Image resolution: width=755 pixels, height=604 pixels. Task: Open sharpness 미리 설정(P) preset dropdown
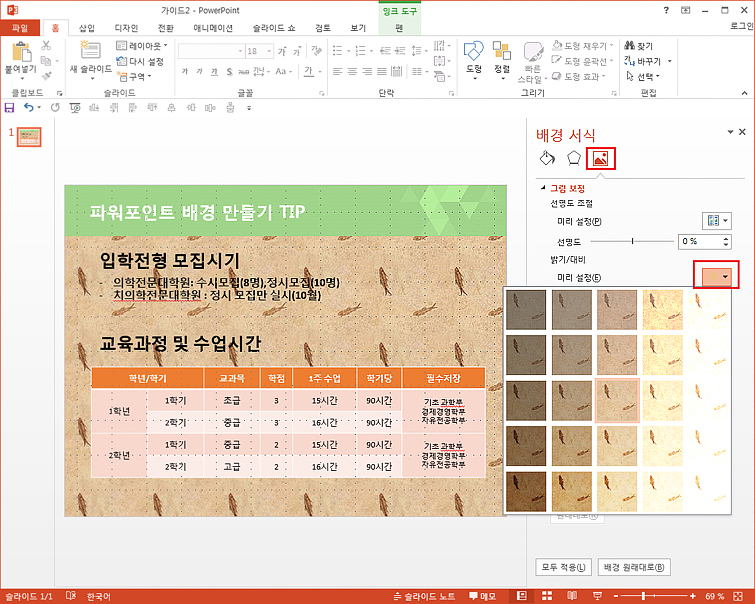pos(716,221)
